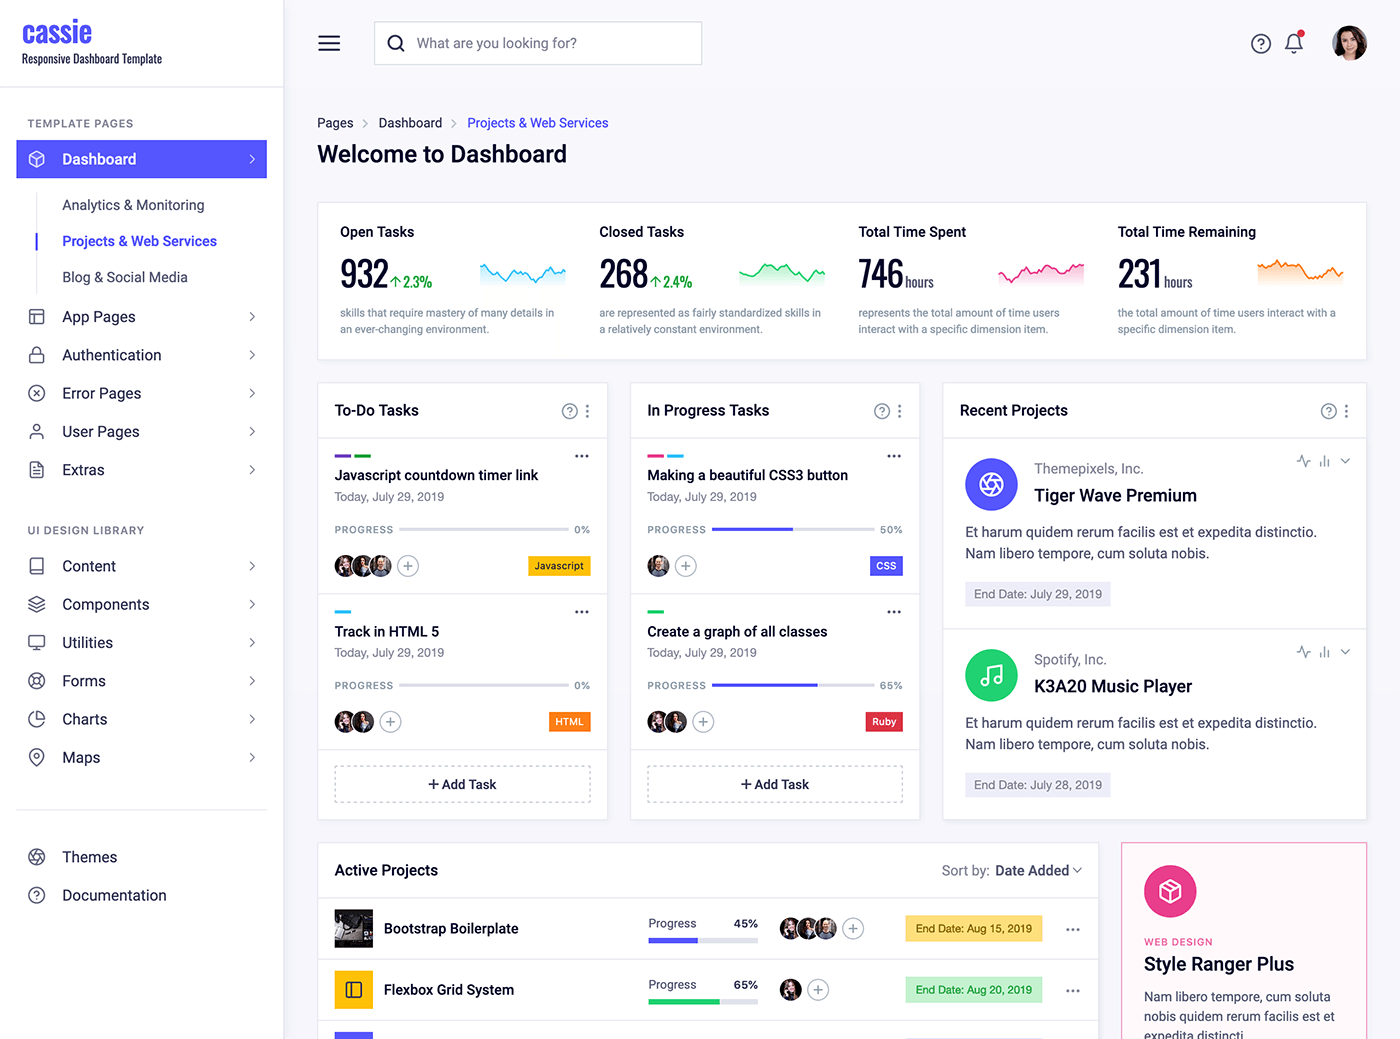This screenshot has width=1400, height=1039.
Task: Expand the Components sidebar section
Action: coord(141,604)
